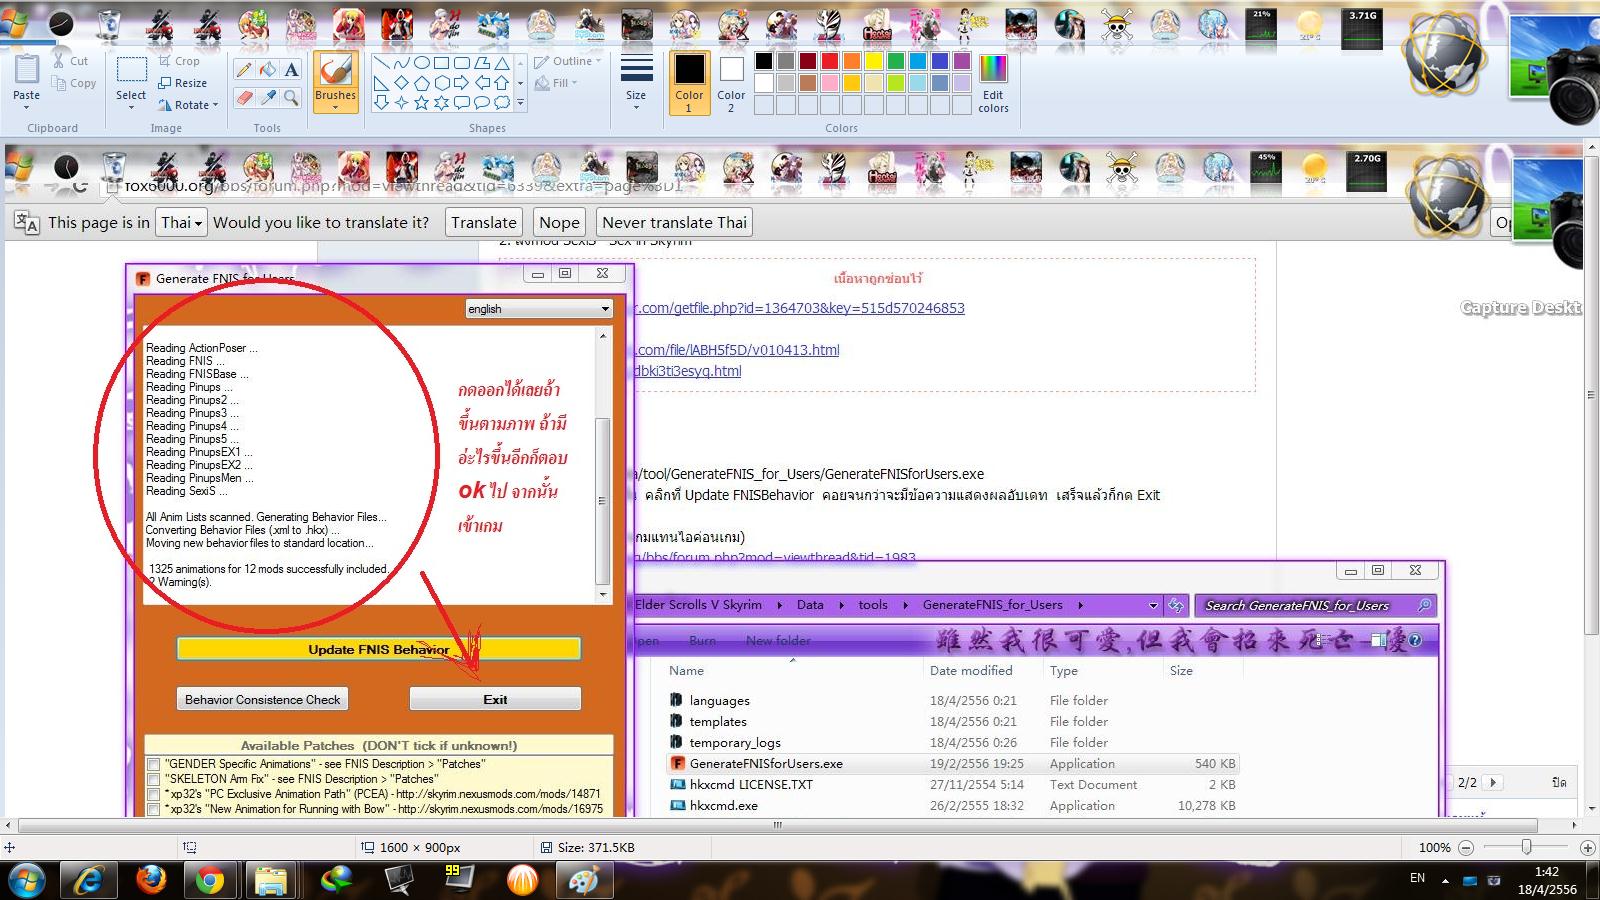The width and height of the screenshot is (1600, 900).
Task: Open the shape Outline dropdown
Action: [568, 61]
